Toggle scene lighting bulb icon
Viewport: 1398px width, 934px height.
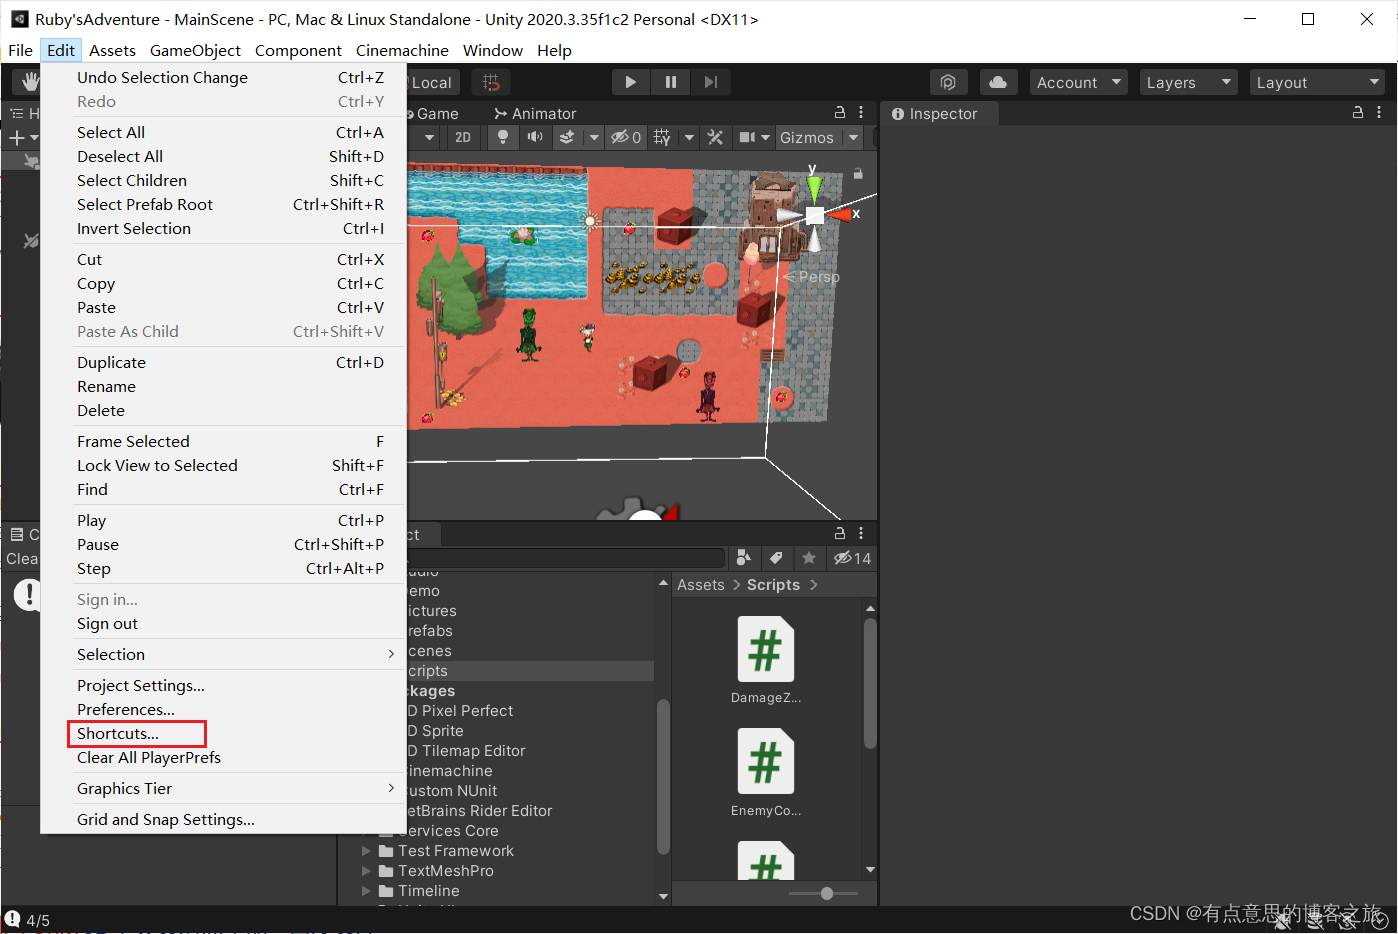pos(502,137)
